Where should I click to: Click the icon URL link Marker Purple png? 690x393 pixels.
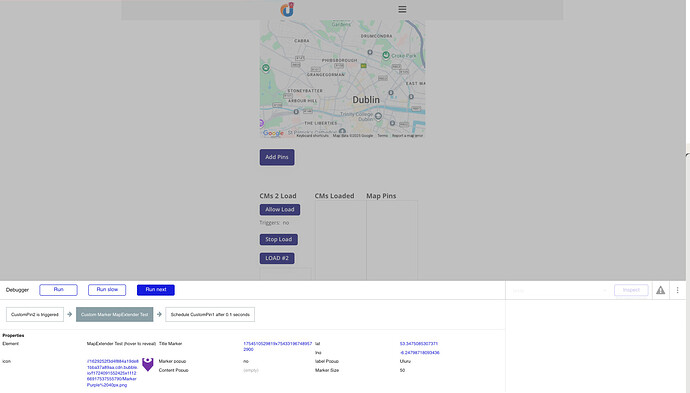[113, 373]
